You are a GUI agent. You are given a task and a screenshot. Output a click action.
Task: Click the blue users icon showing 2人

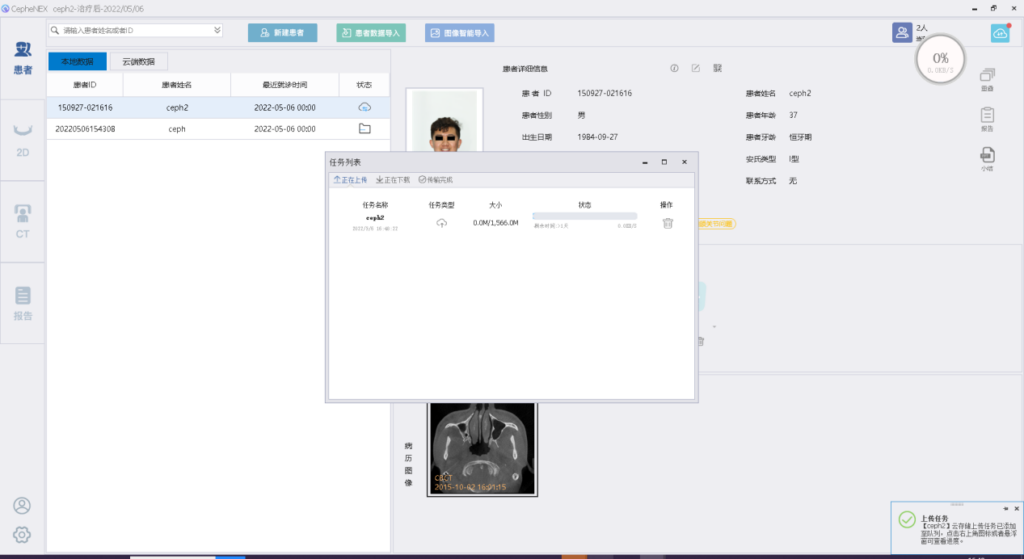pyautogui.click(x=902, y=32)
